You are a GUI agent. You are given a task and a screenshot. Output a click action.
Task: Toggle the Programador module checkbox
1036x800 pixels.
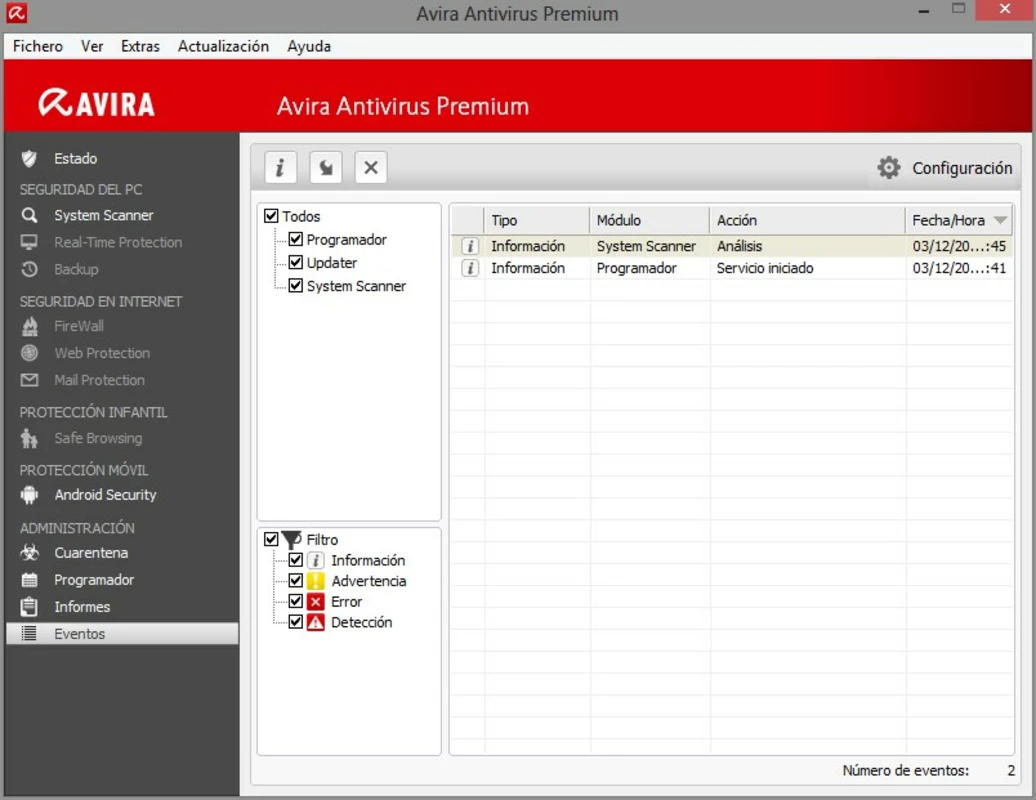coord(295,239)
